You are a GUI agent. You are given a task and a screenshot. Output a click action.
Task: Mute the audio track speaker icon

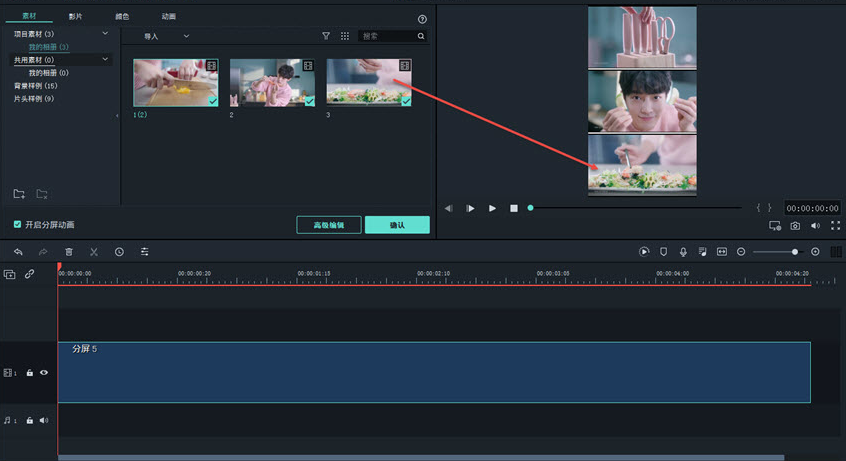point(44,421)
